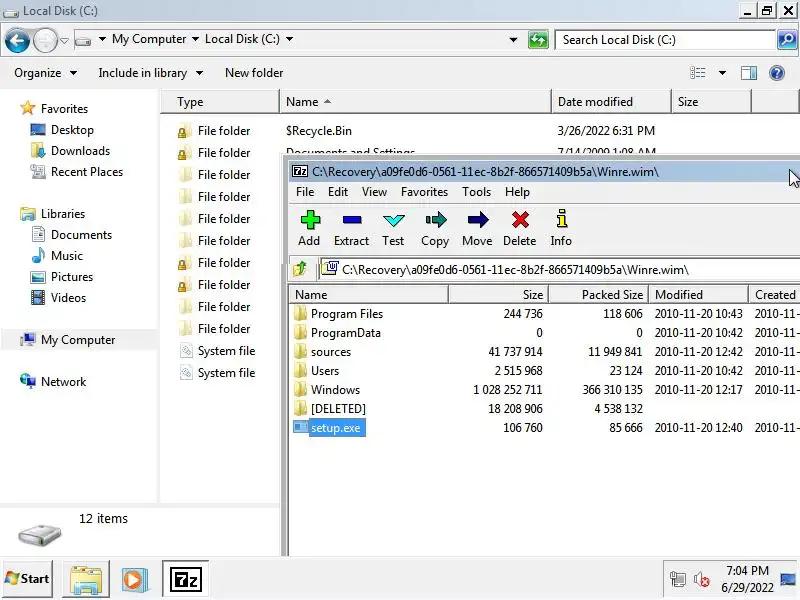This screenshot has height=600, width=800.
Task: Open the address bar history dropdown
Action: coord(513,40)
